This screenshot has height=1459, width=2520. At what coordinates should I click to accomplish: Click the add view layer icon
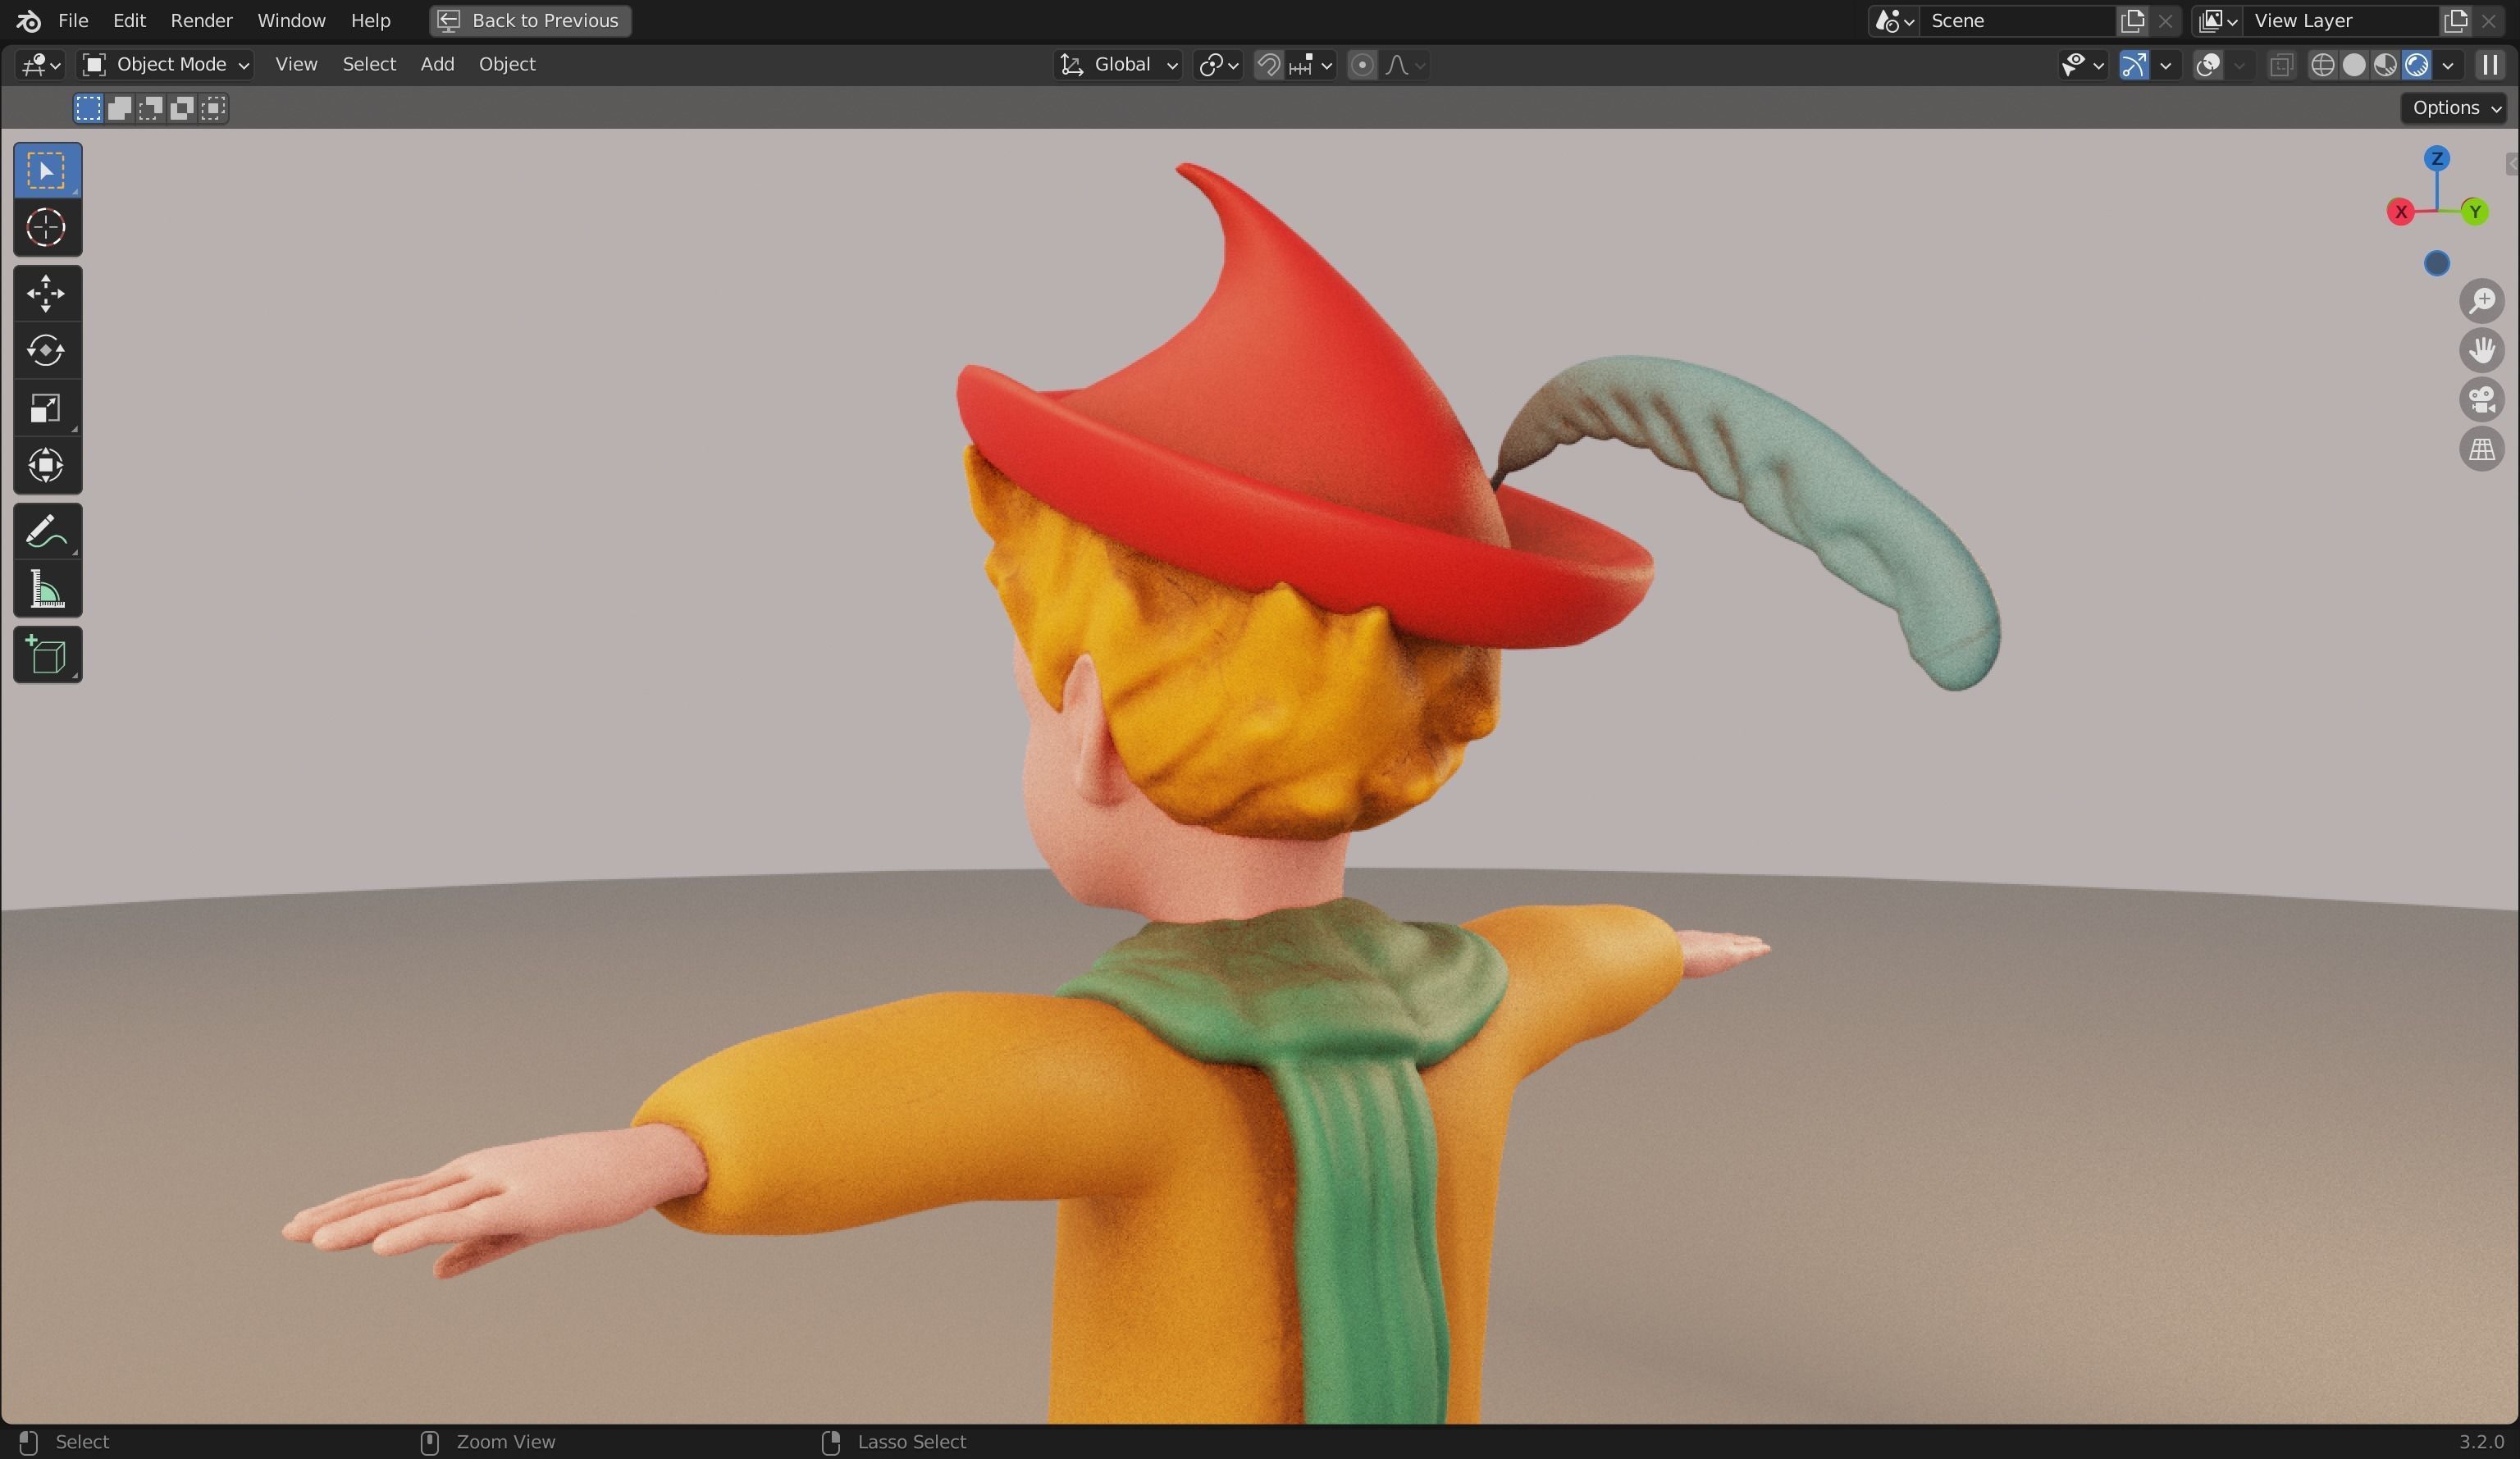pyautogui.click(x=2455, y=21)
